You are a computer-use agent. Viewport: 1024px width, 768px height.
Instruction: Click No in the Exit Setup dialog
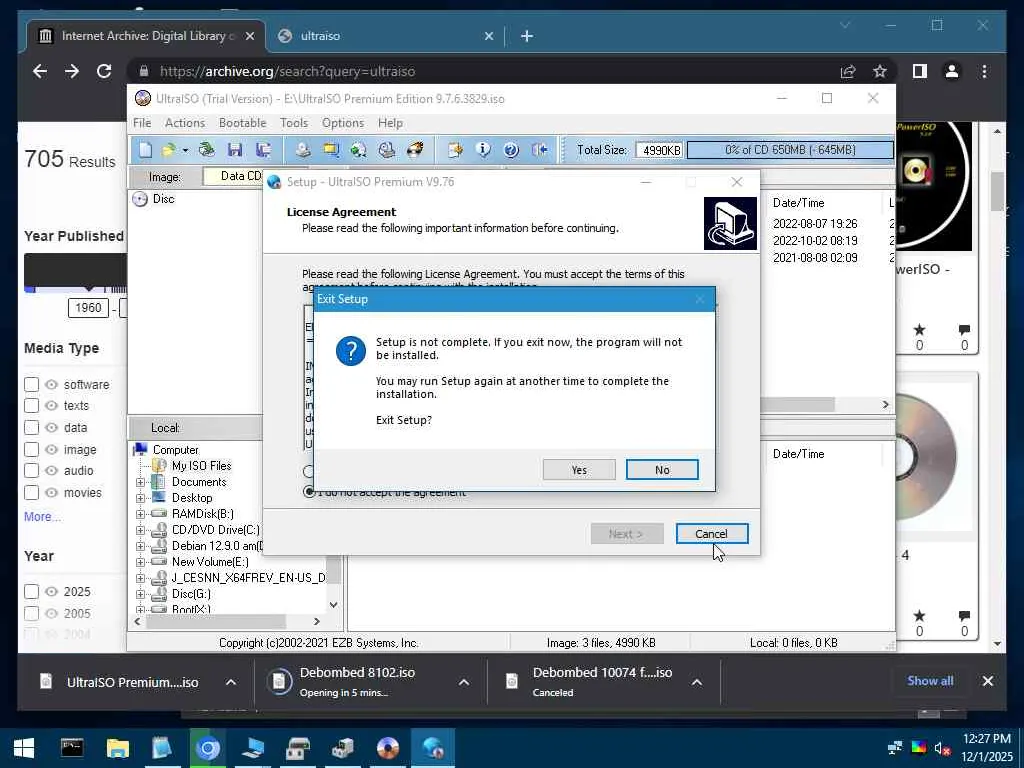coord(662,470)
